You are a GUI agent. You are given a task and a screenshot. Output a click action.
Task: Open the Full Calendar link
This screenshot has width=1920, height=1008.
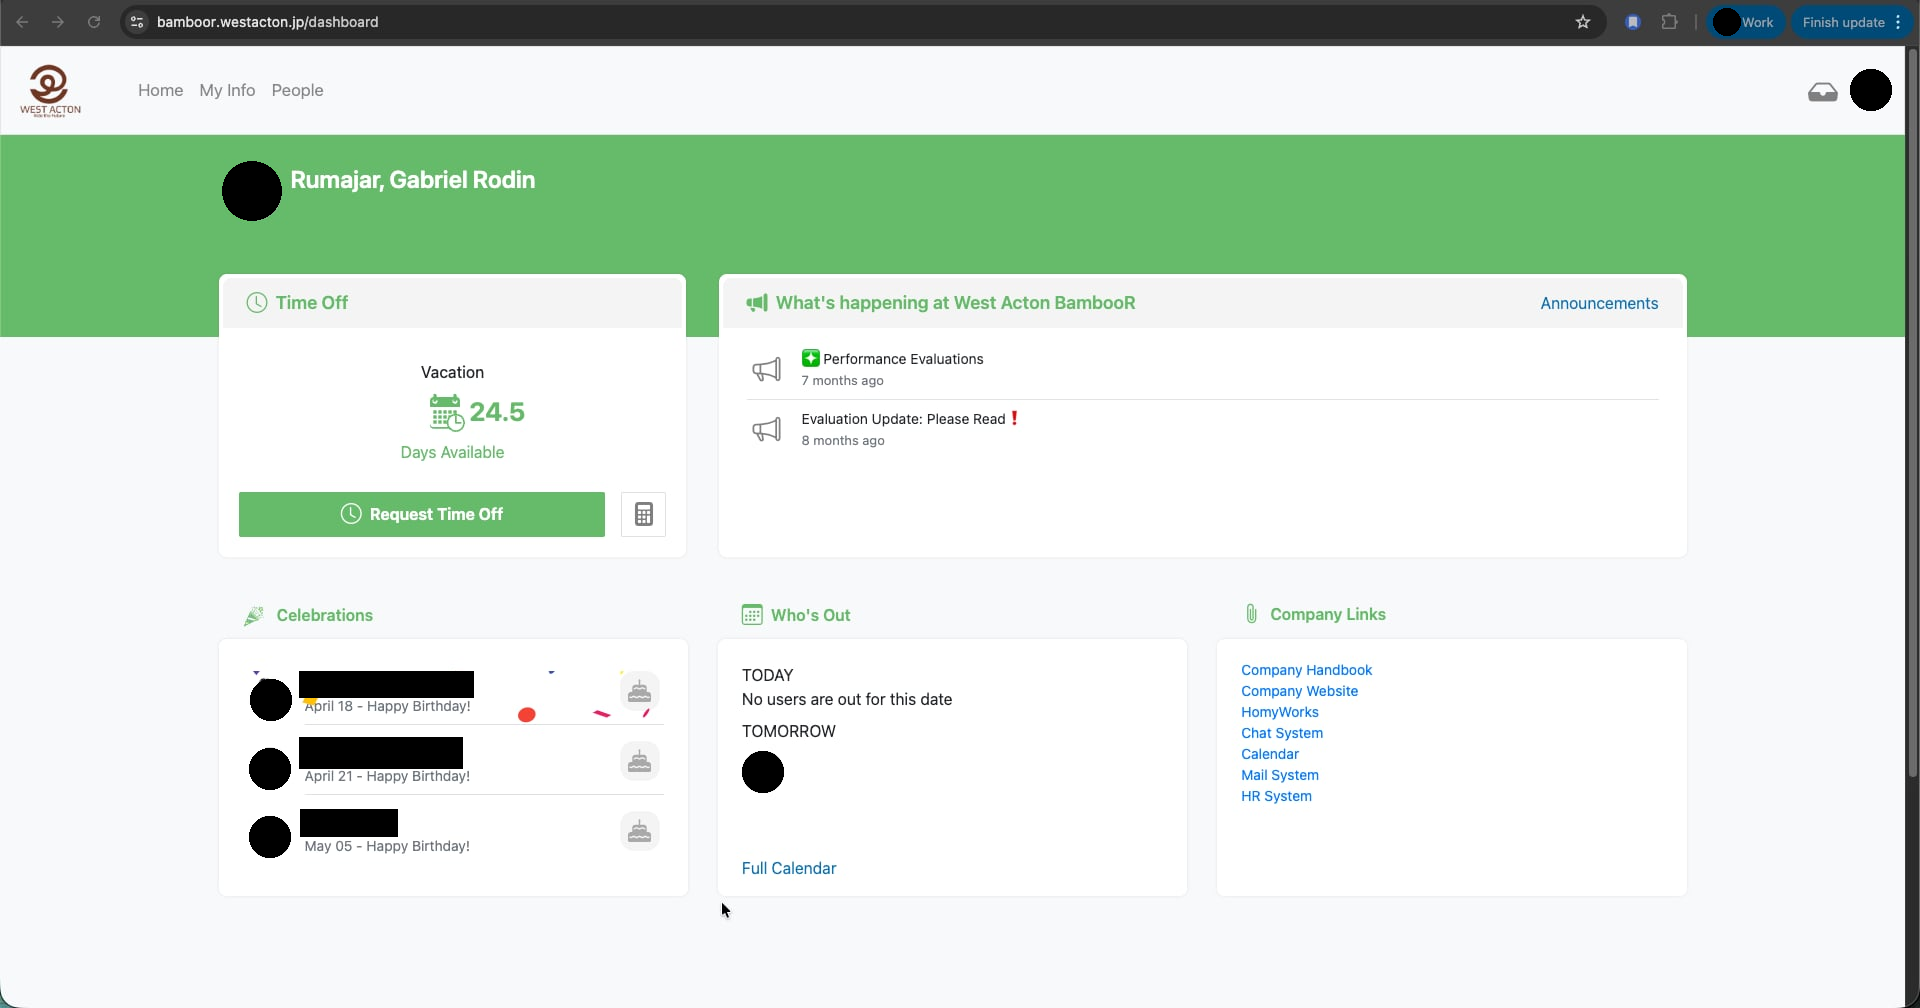(788, 868)
